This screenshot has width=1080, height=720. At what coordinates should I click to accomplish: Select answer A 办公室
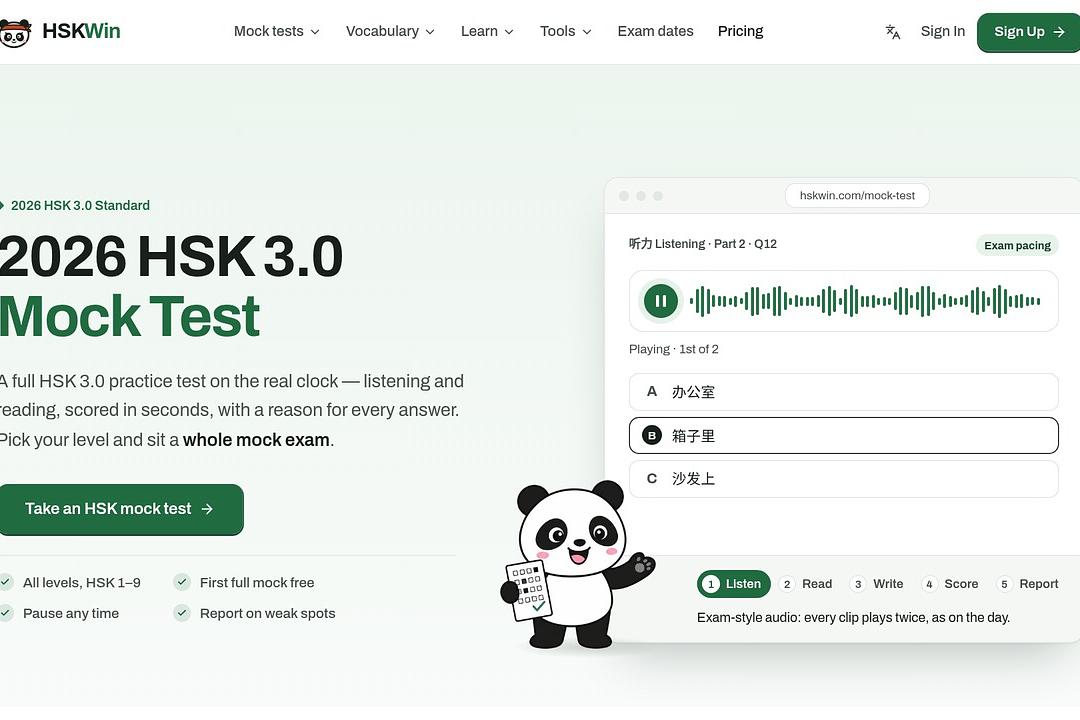(x=843, y=392)
